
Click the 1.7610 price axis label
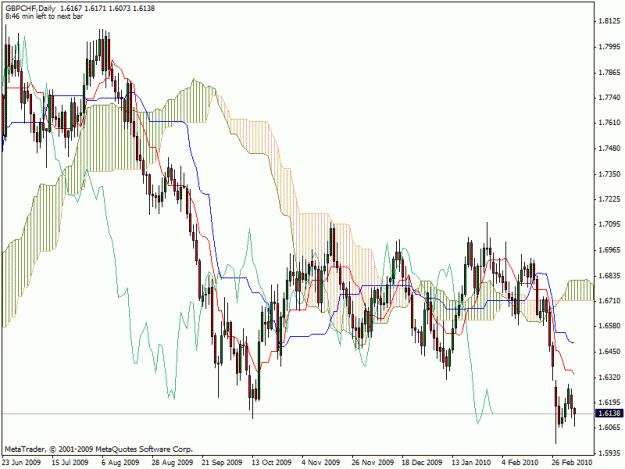610,123
